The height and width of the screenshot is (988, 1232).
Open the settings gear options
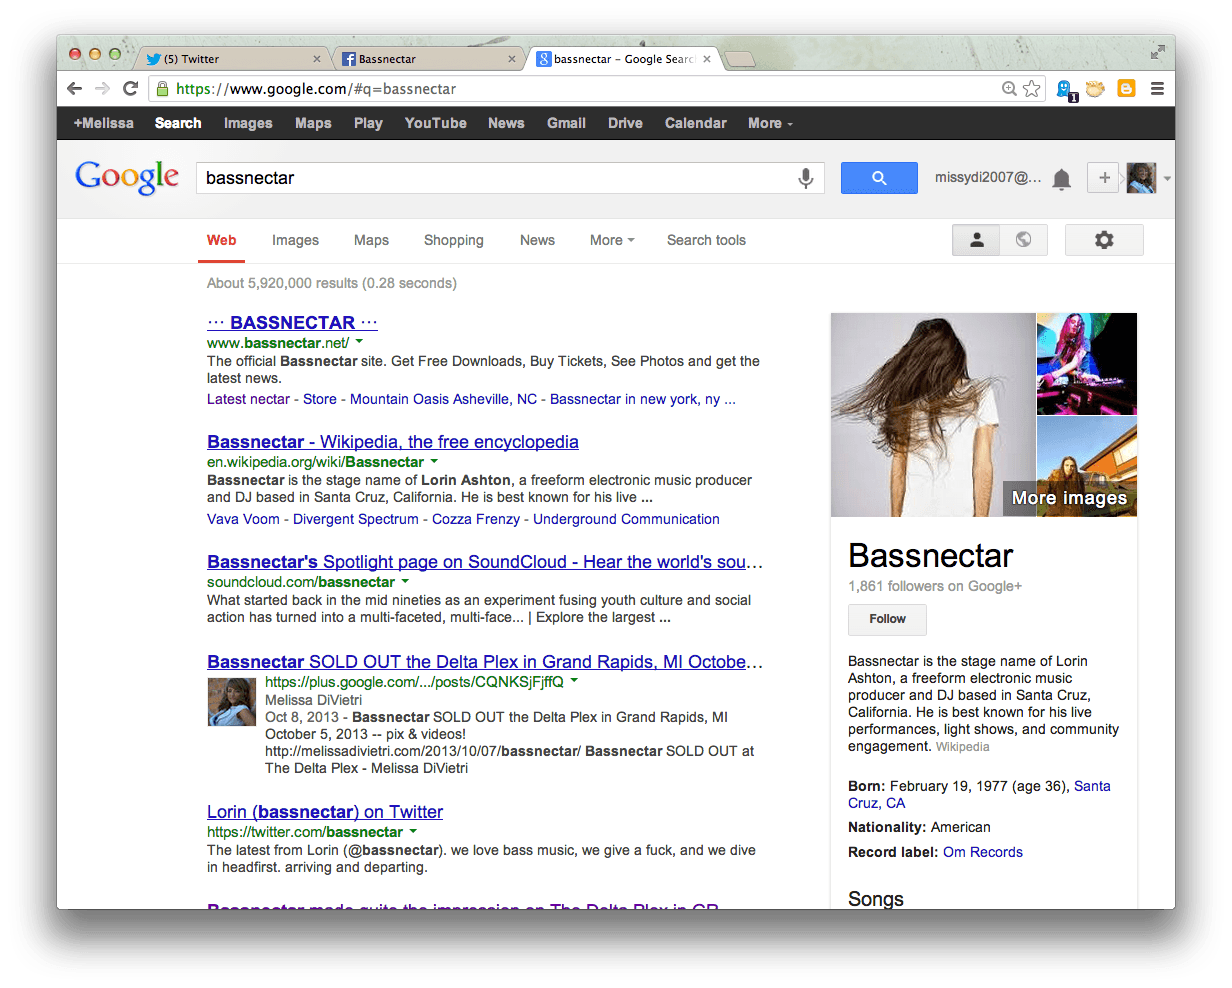coord(1103,240)
